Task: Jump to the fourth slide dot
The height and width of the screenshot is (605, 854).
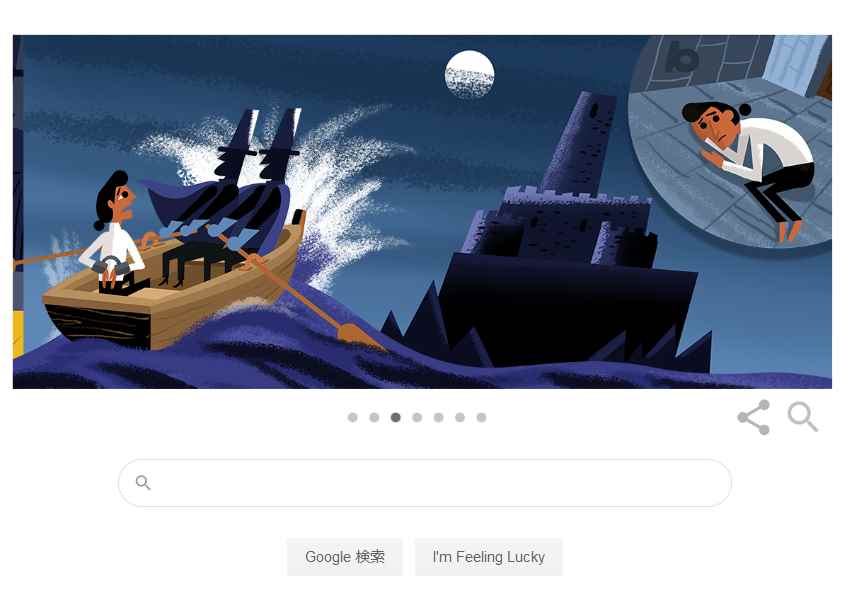Action: click(x=417, y=418)
